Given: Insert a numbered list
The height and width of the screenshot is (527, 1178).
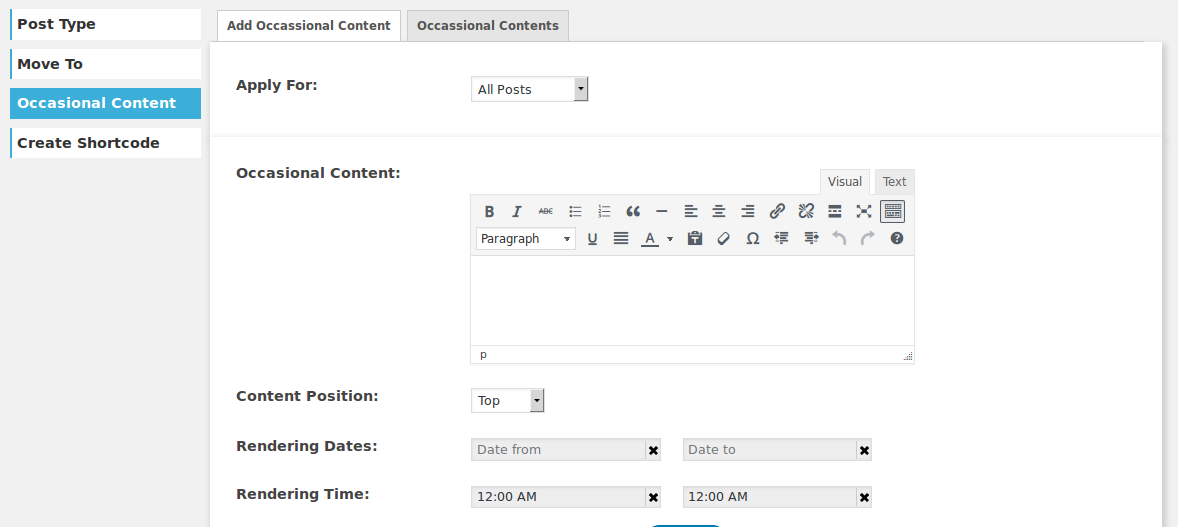Looking at the screenshot, I should 604,211.
